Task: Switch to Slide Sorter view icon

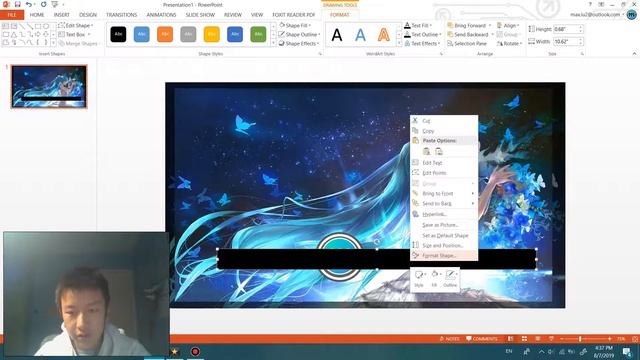Action: pos(524,339)
